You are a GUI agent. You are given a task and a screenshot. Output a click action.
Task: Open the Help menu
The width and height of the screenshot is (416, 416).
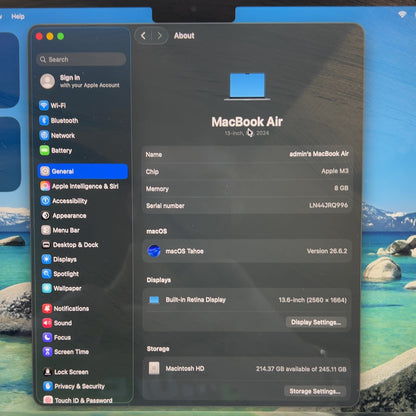click(x=18, y=16)
